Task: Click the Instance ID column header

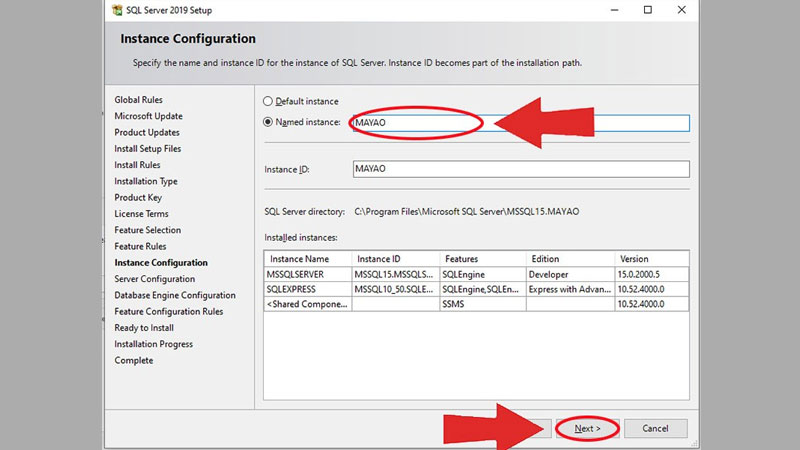Action: 396,259
